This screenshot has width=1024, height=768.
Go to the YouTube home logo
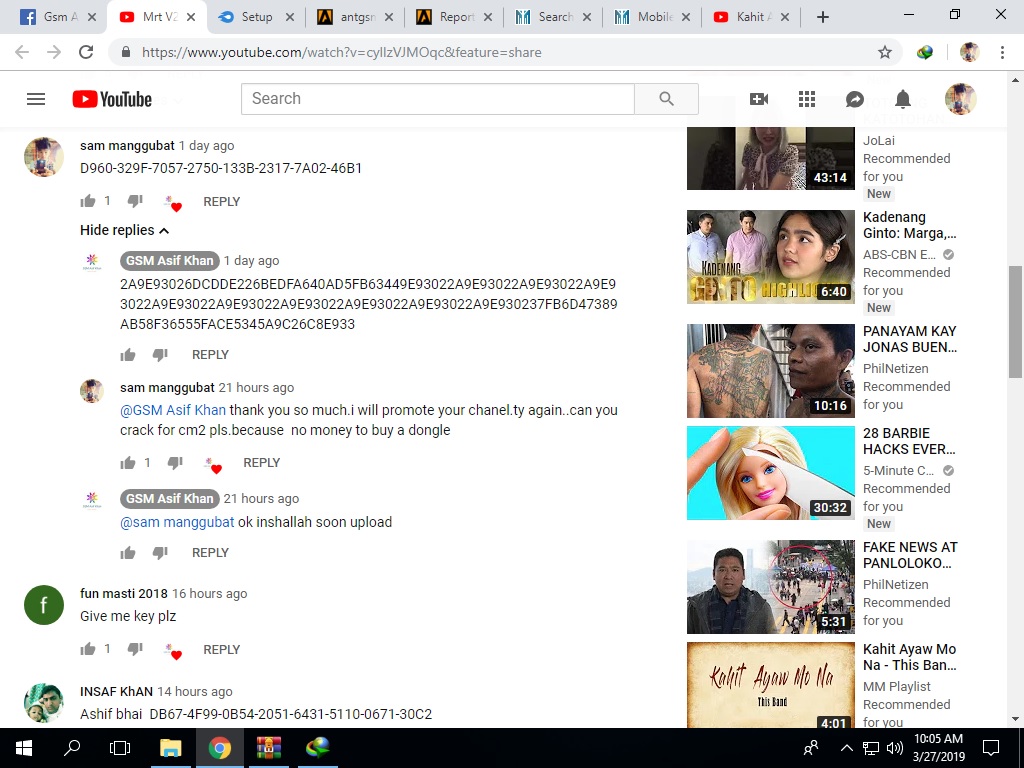click(x=112, y=99)
